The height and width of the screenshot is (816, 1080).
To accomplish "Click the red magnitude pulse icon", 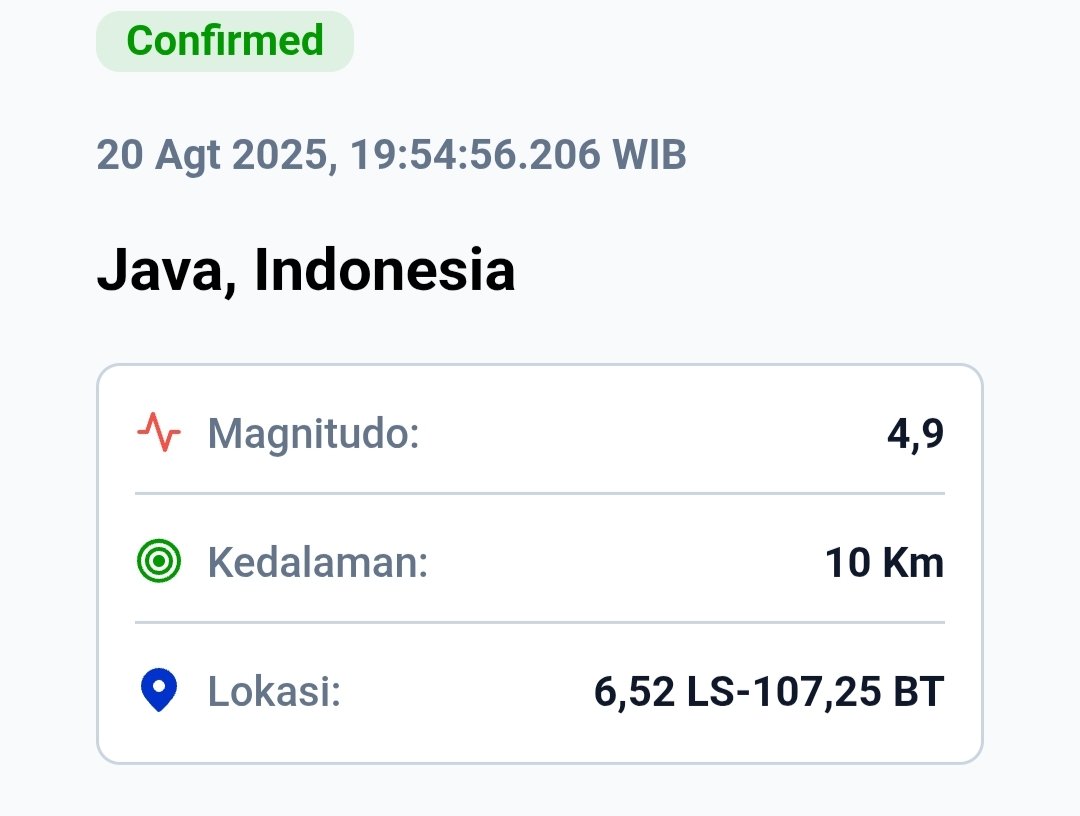I will [x=159, y=432].
